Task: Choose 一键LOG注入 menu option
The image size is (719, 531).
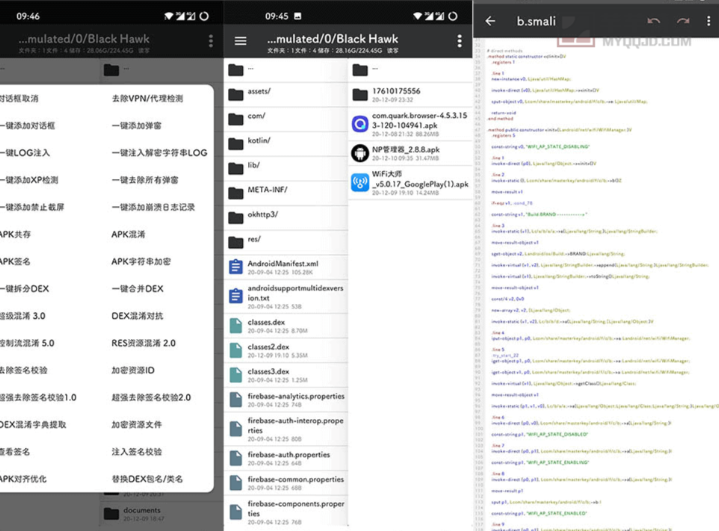Action: 25,153
